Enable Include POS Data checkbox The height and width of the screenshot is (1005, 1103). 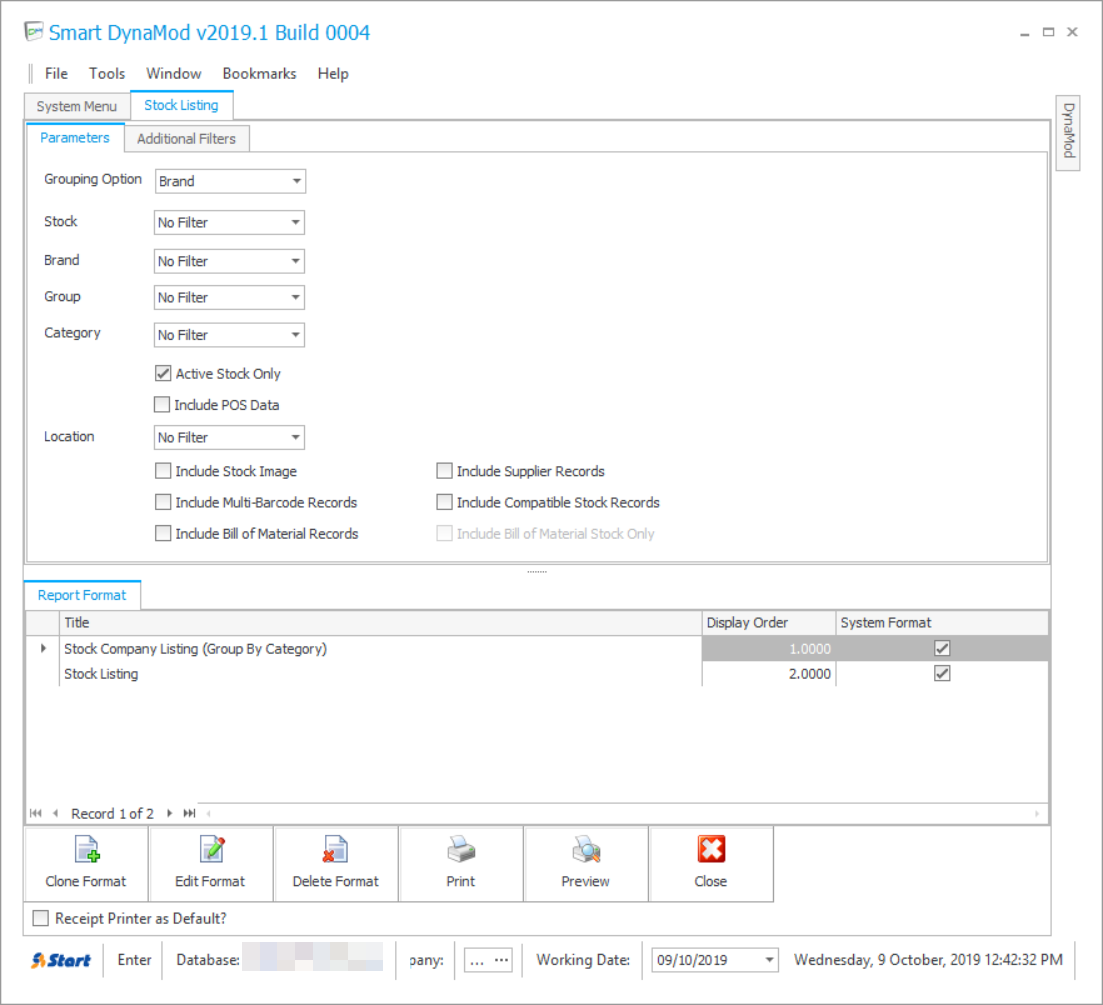tap(162, 404)
